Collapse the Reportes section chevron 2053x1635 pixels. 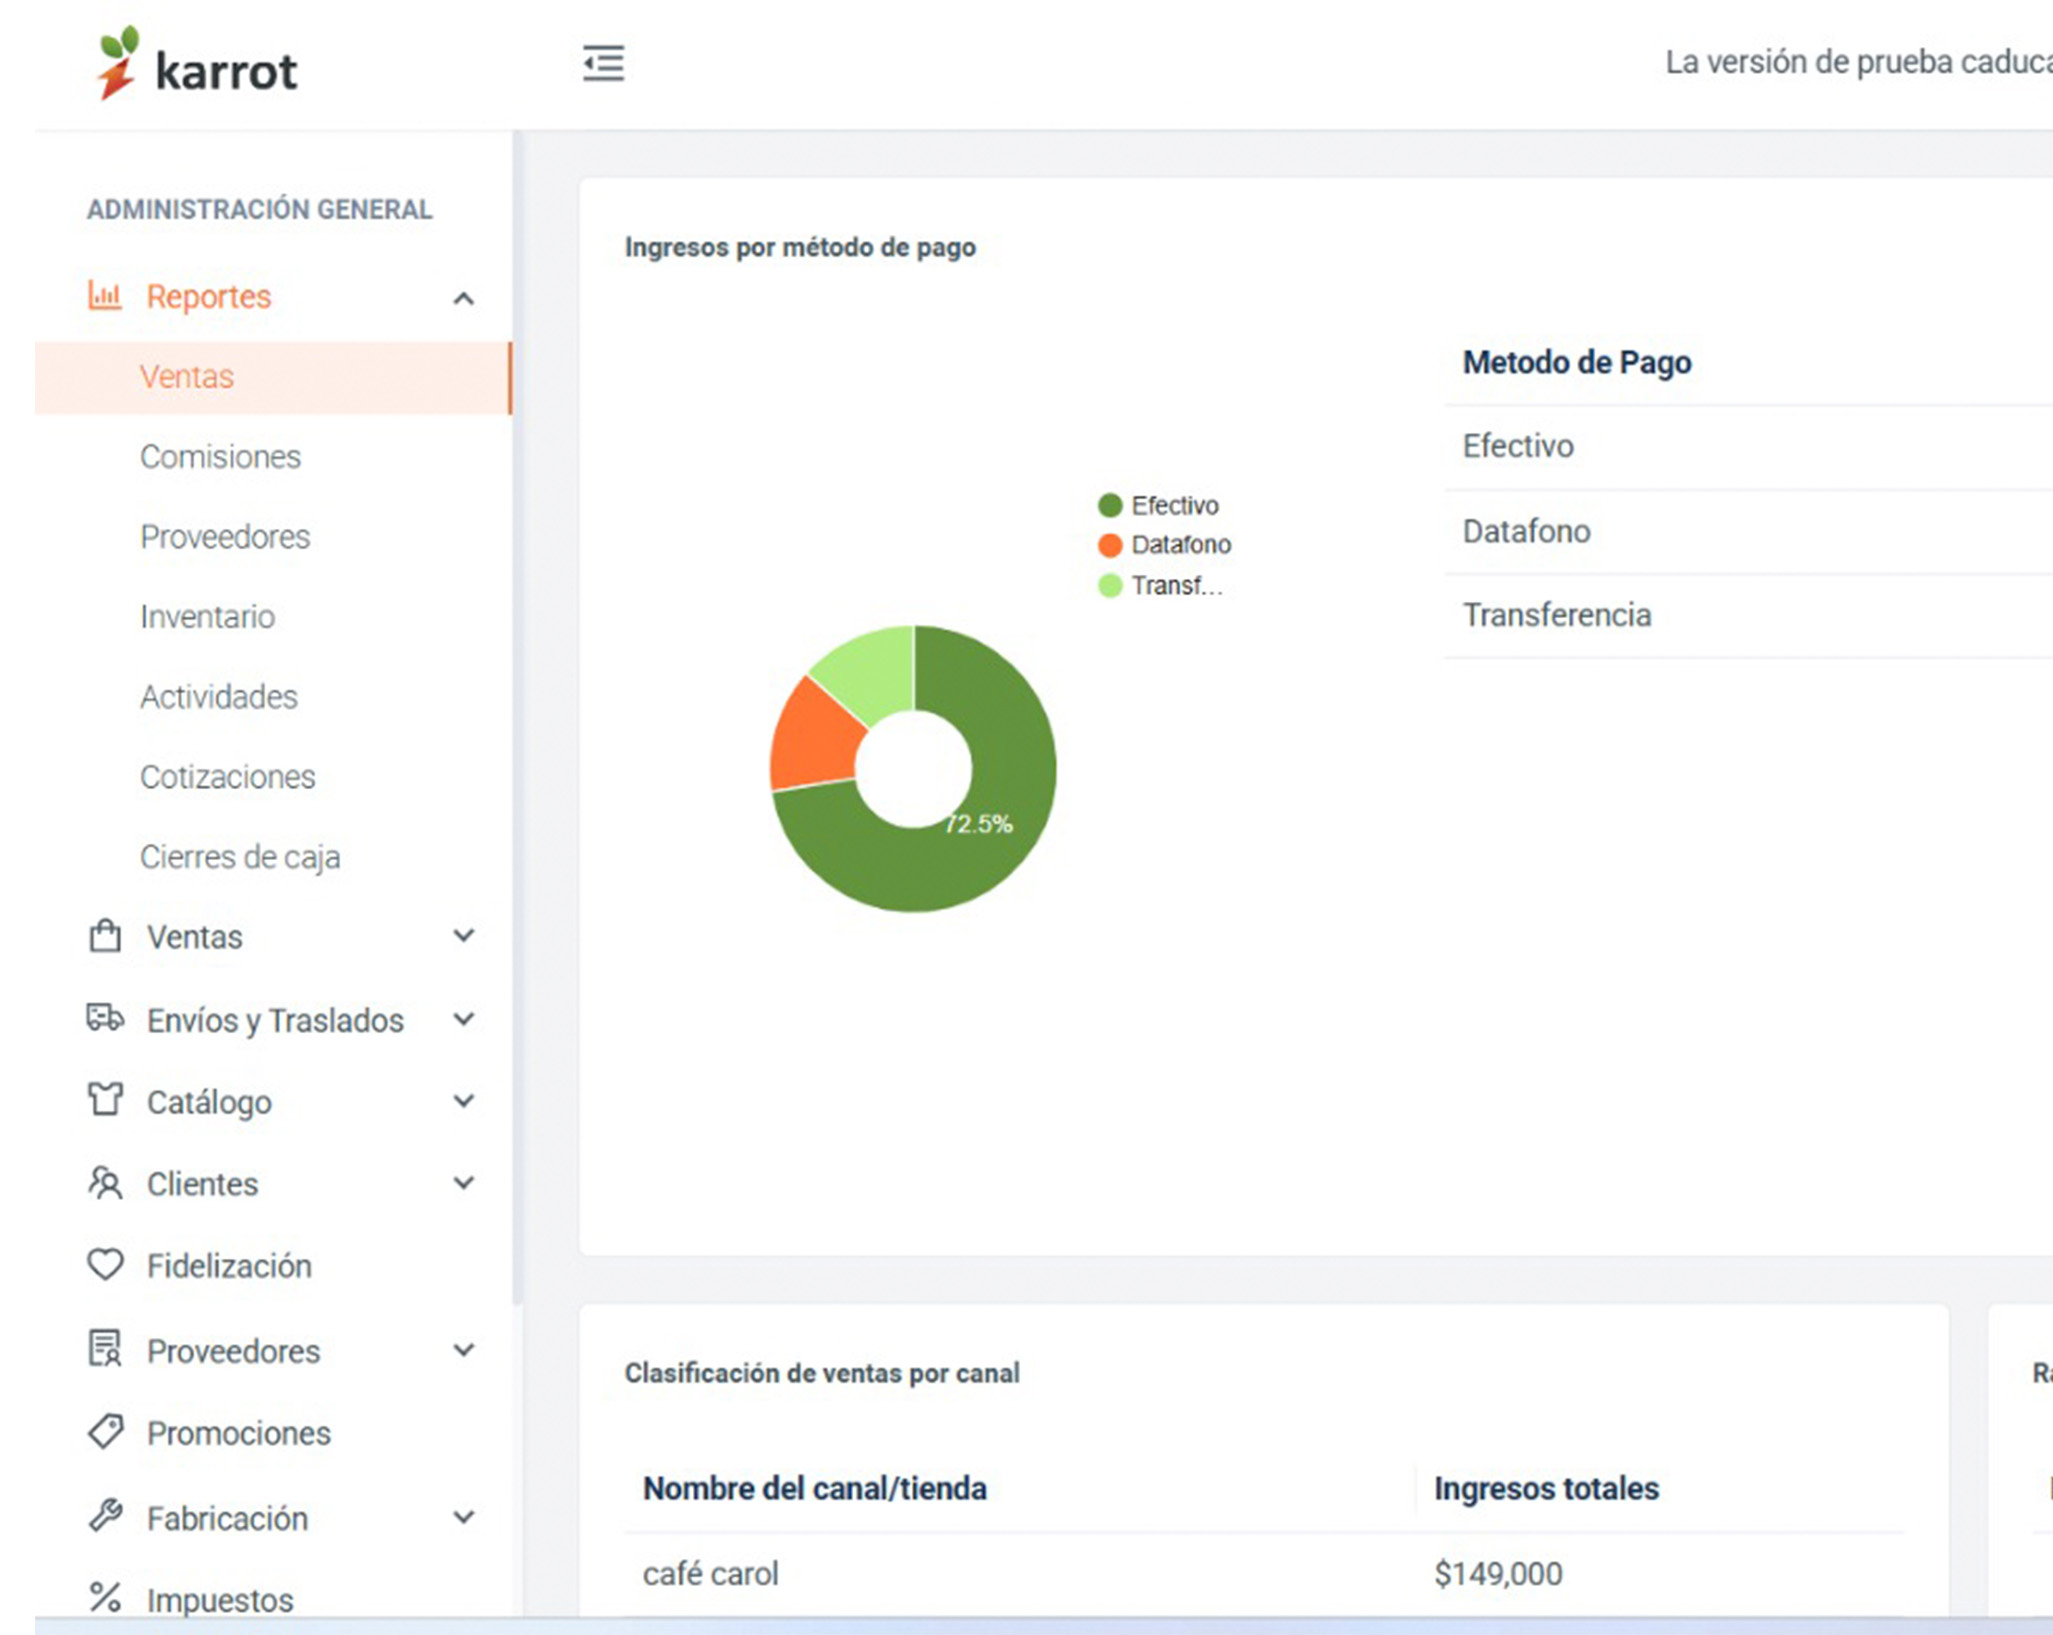pos(463,298)
